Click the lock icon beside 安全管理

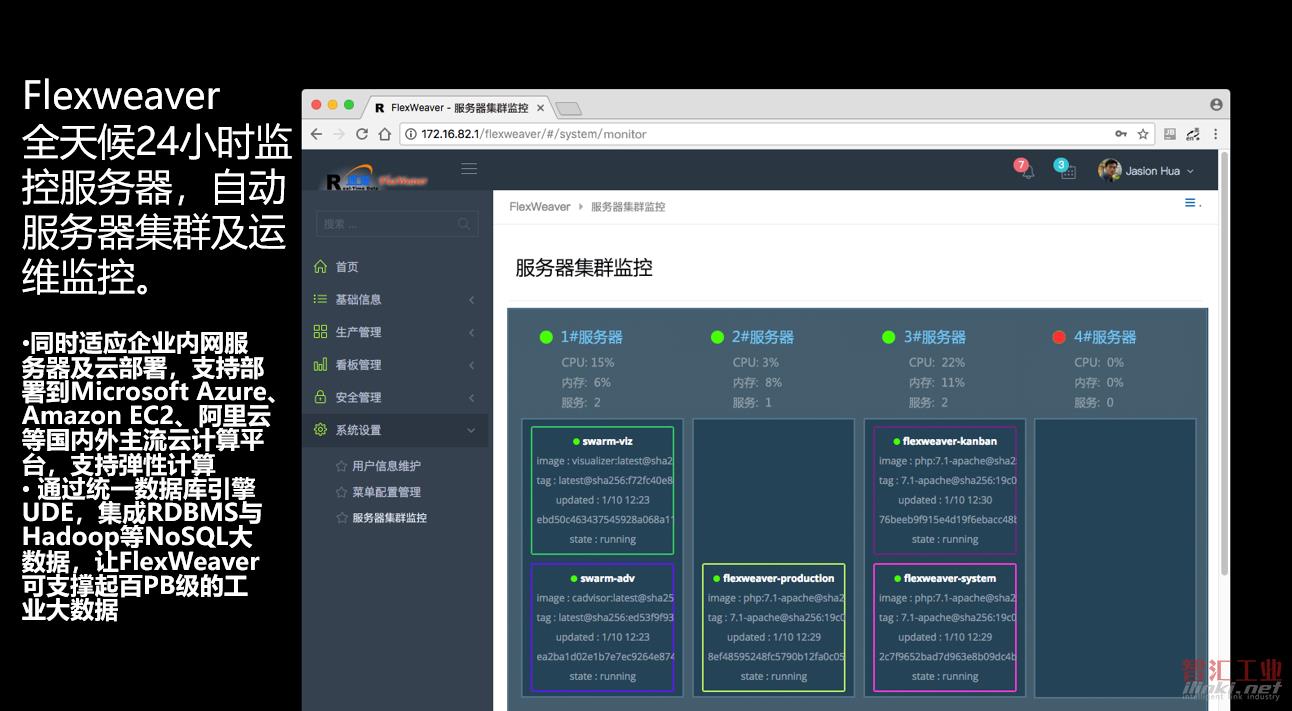pos(320,397)
